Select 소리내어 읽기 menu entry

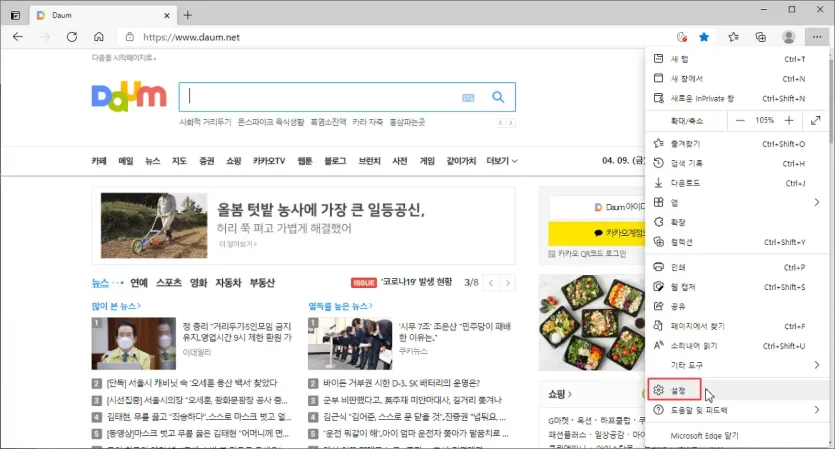[737, 346]
